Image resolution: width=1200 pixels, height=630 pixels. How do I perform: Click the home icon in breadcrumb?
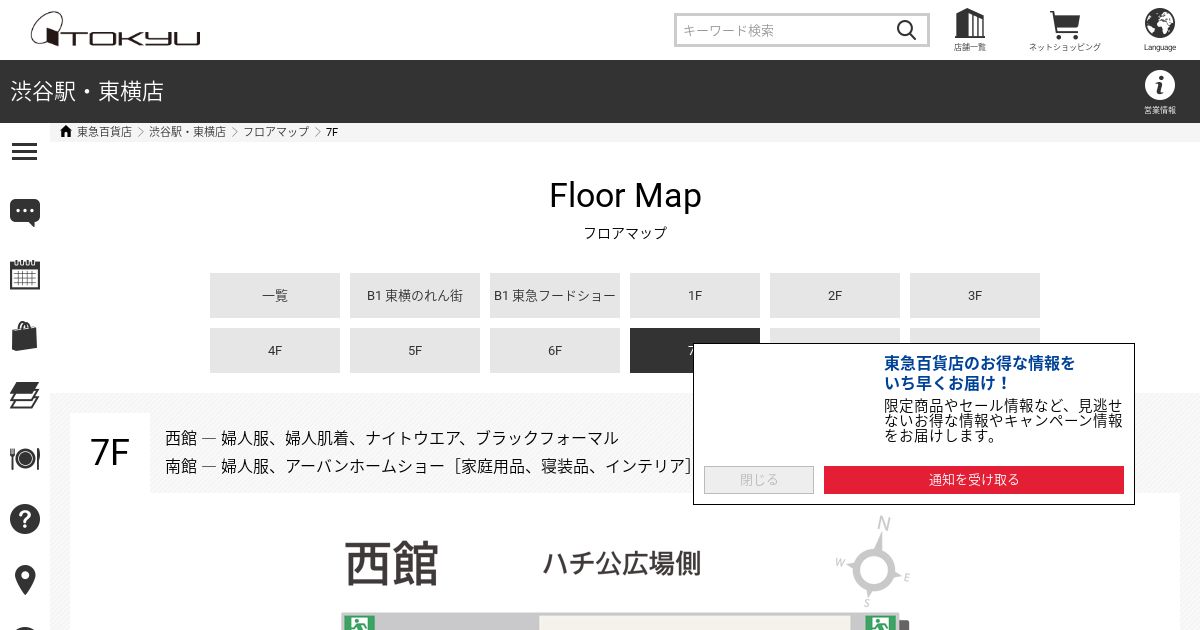click(x=66, y=131)
